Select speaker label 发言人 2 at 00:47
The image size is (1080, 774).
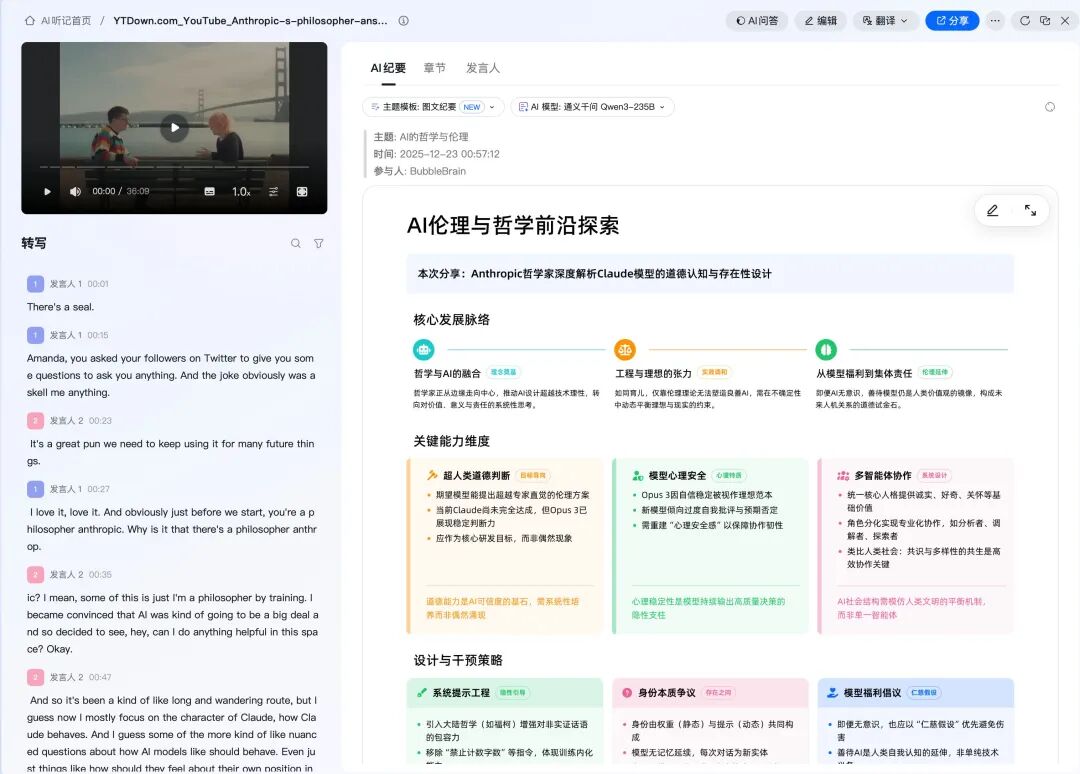pos(66,677)
